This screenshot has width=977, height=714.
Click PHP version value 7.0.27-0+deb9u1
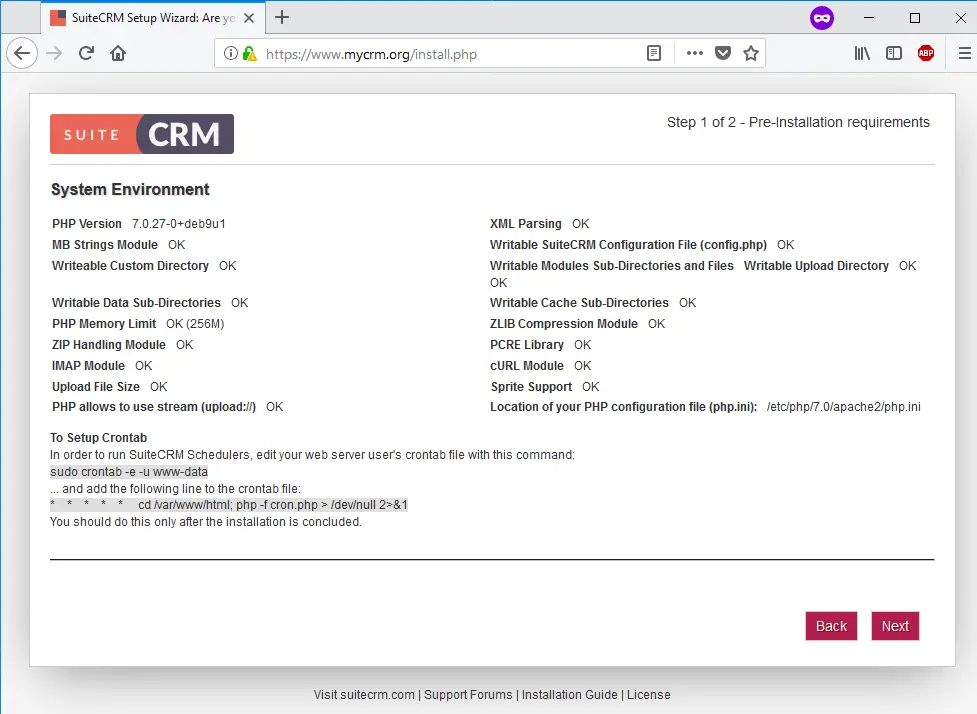coord(179,224)
